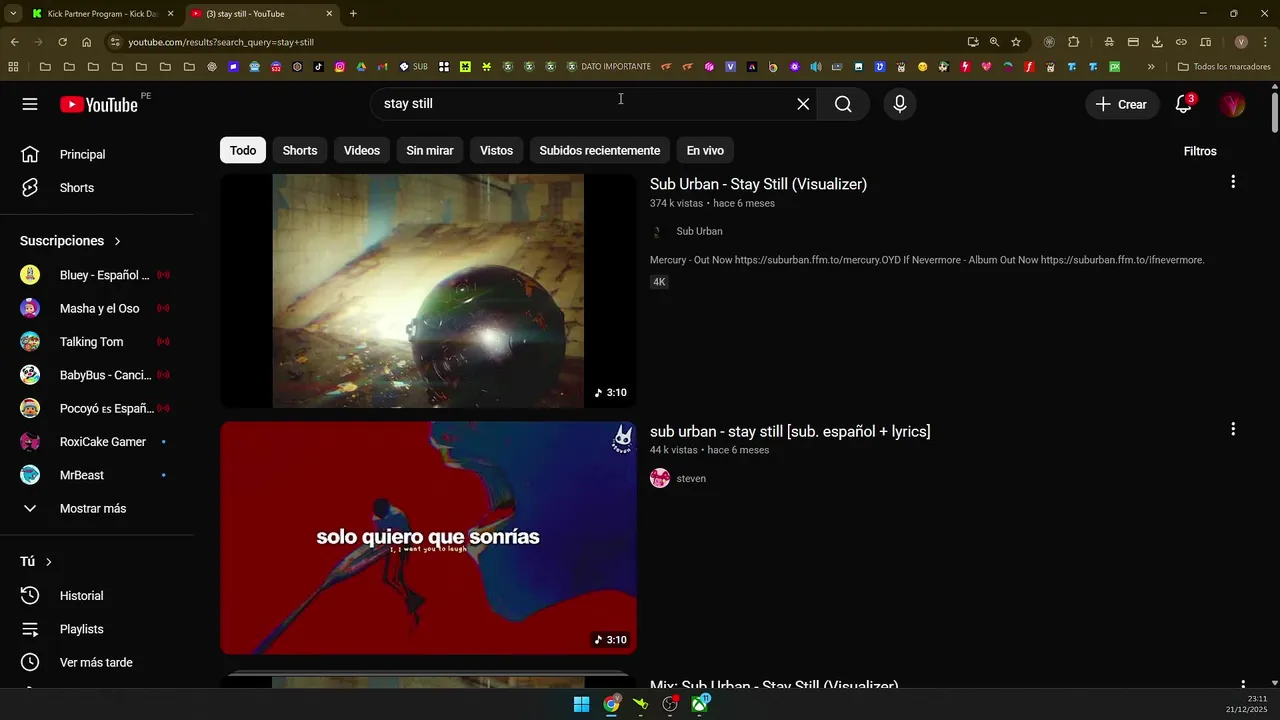
Task: Open 'sub urban - stay still [sub. español + lyrics]' title
Action: click(790, 431)
